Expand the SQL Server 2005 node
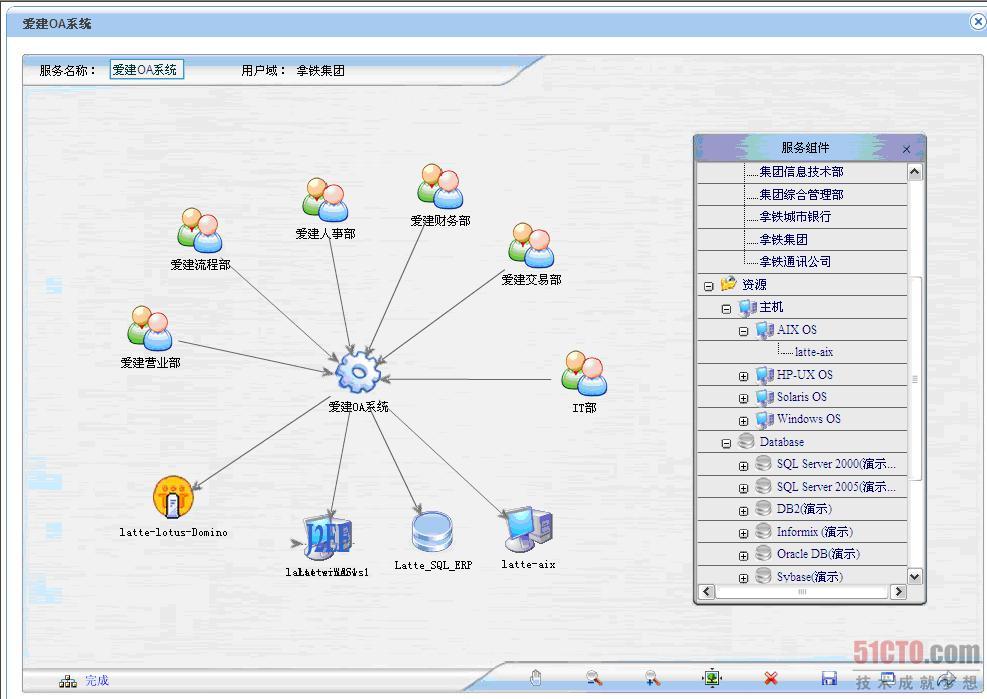The height and width of the screenshot is (699, 987). [x=743, y=488]
